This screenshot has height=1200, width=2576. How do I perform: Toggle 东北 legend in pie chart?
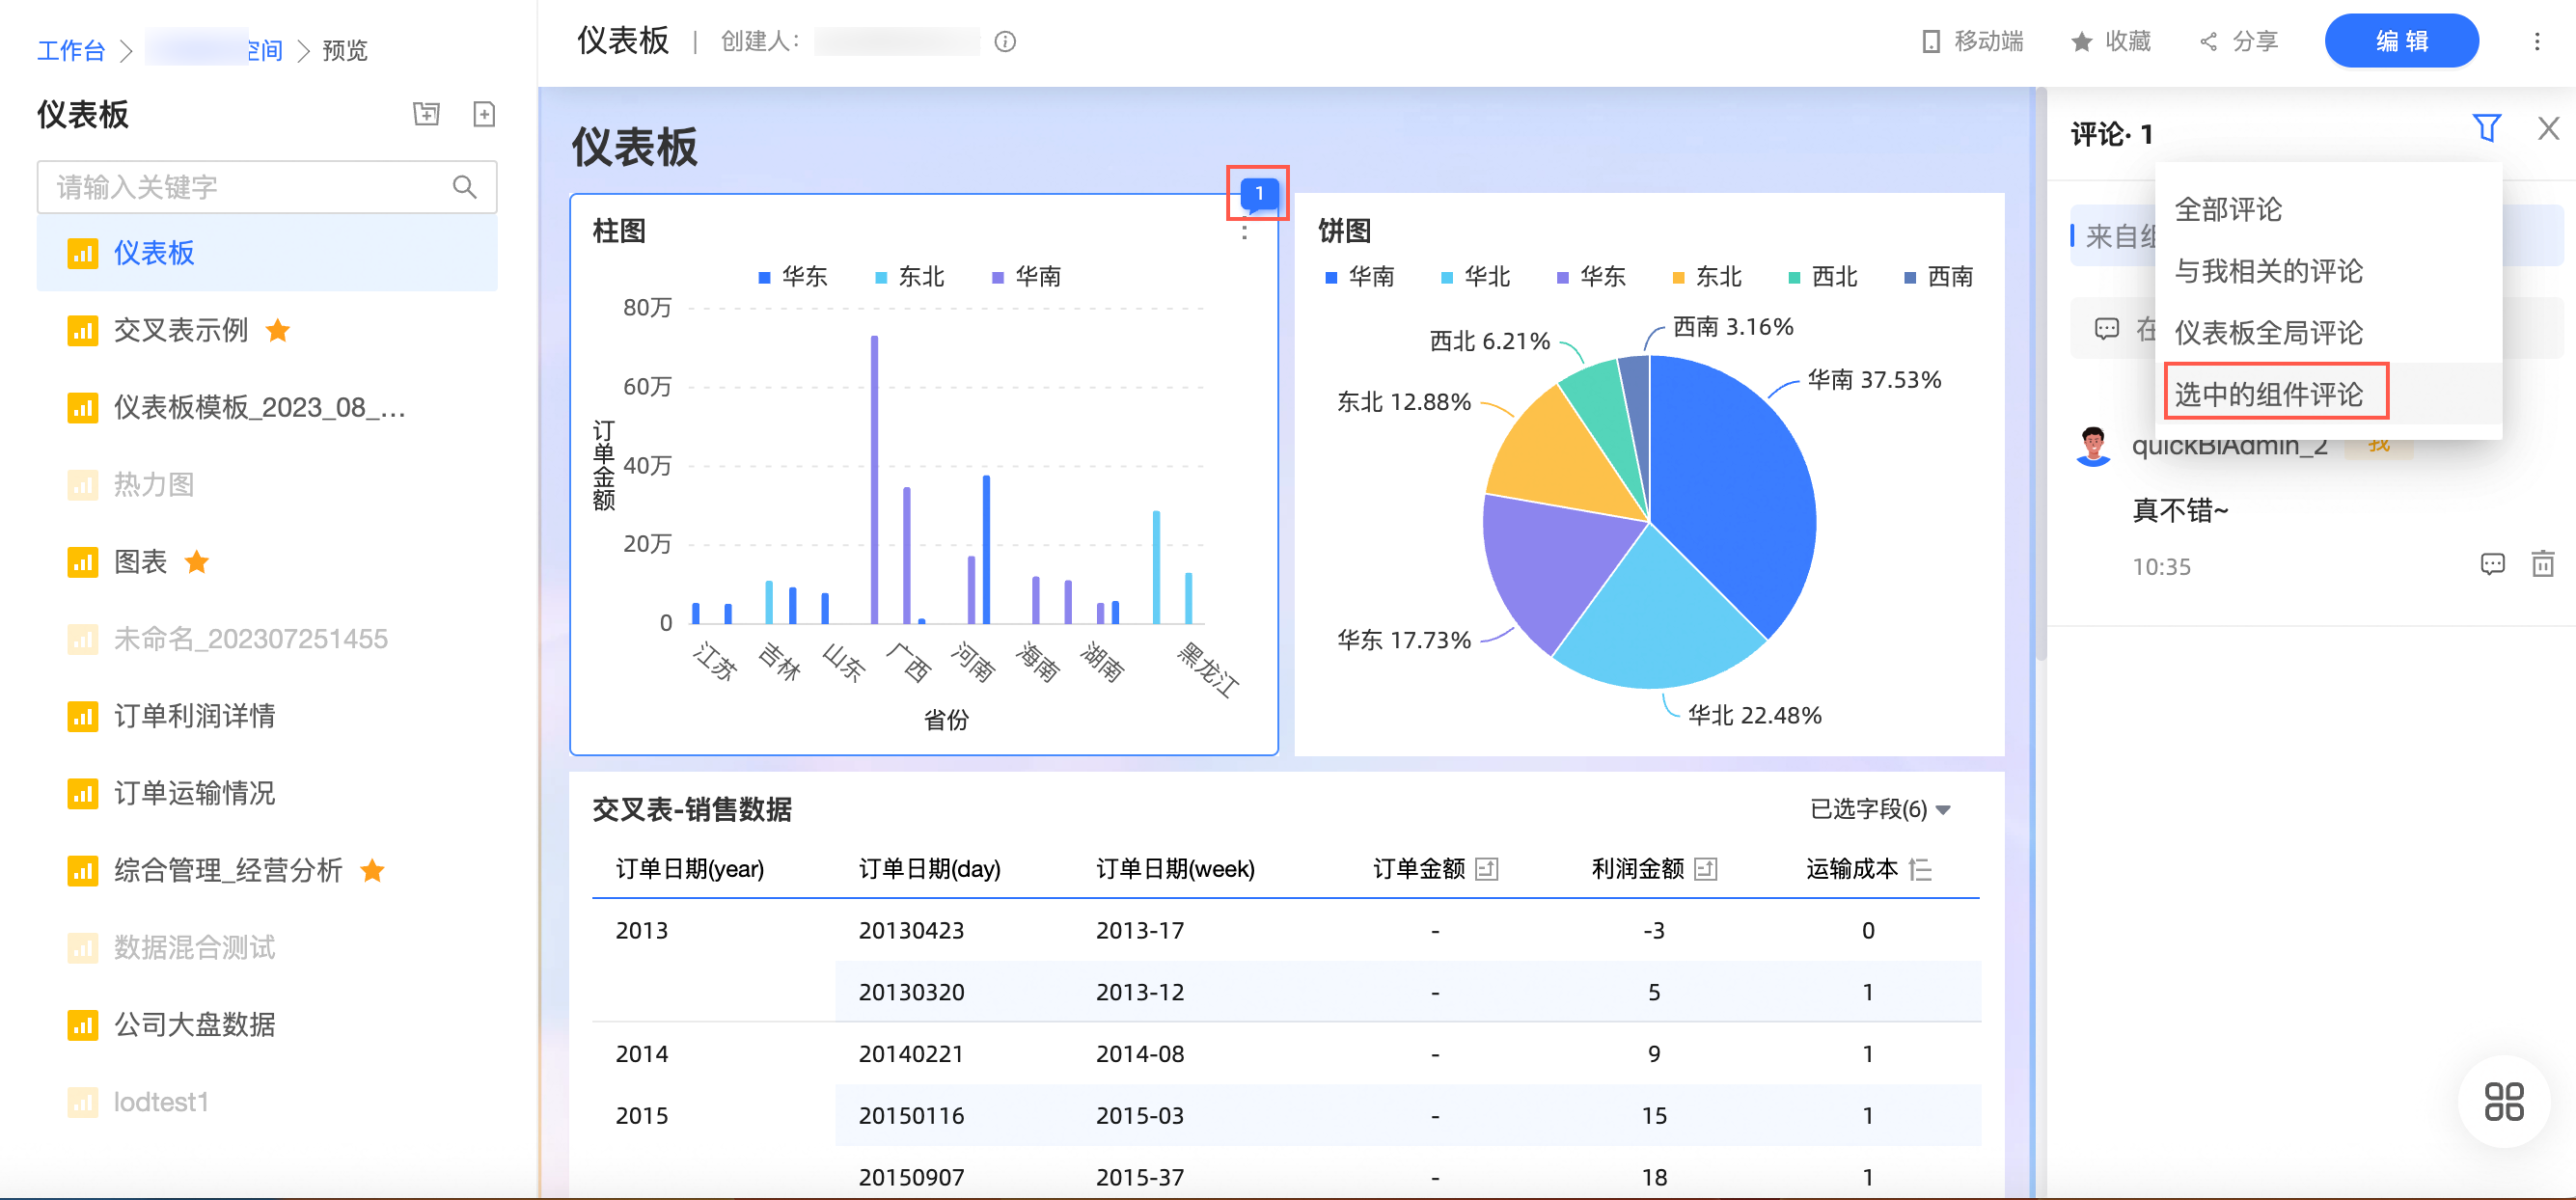(1707, 276)
